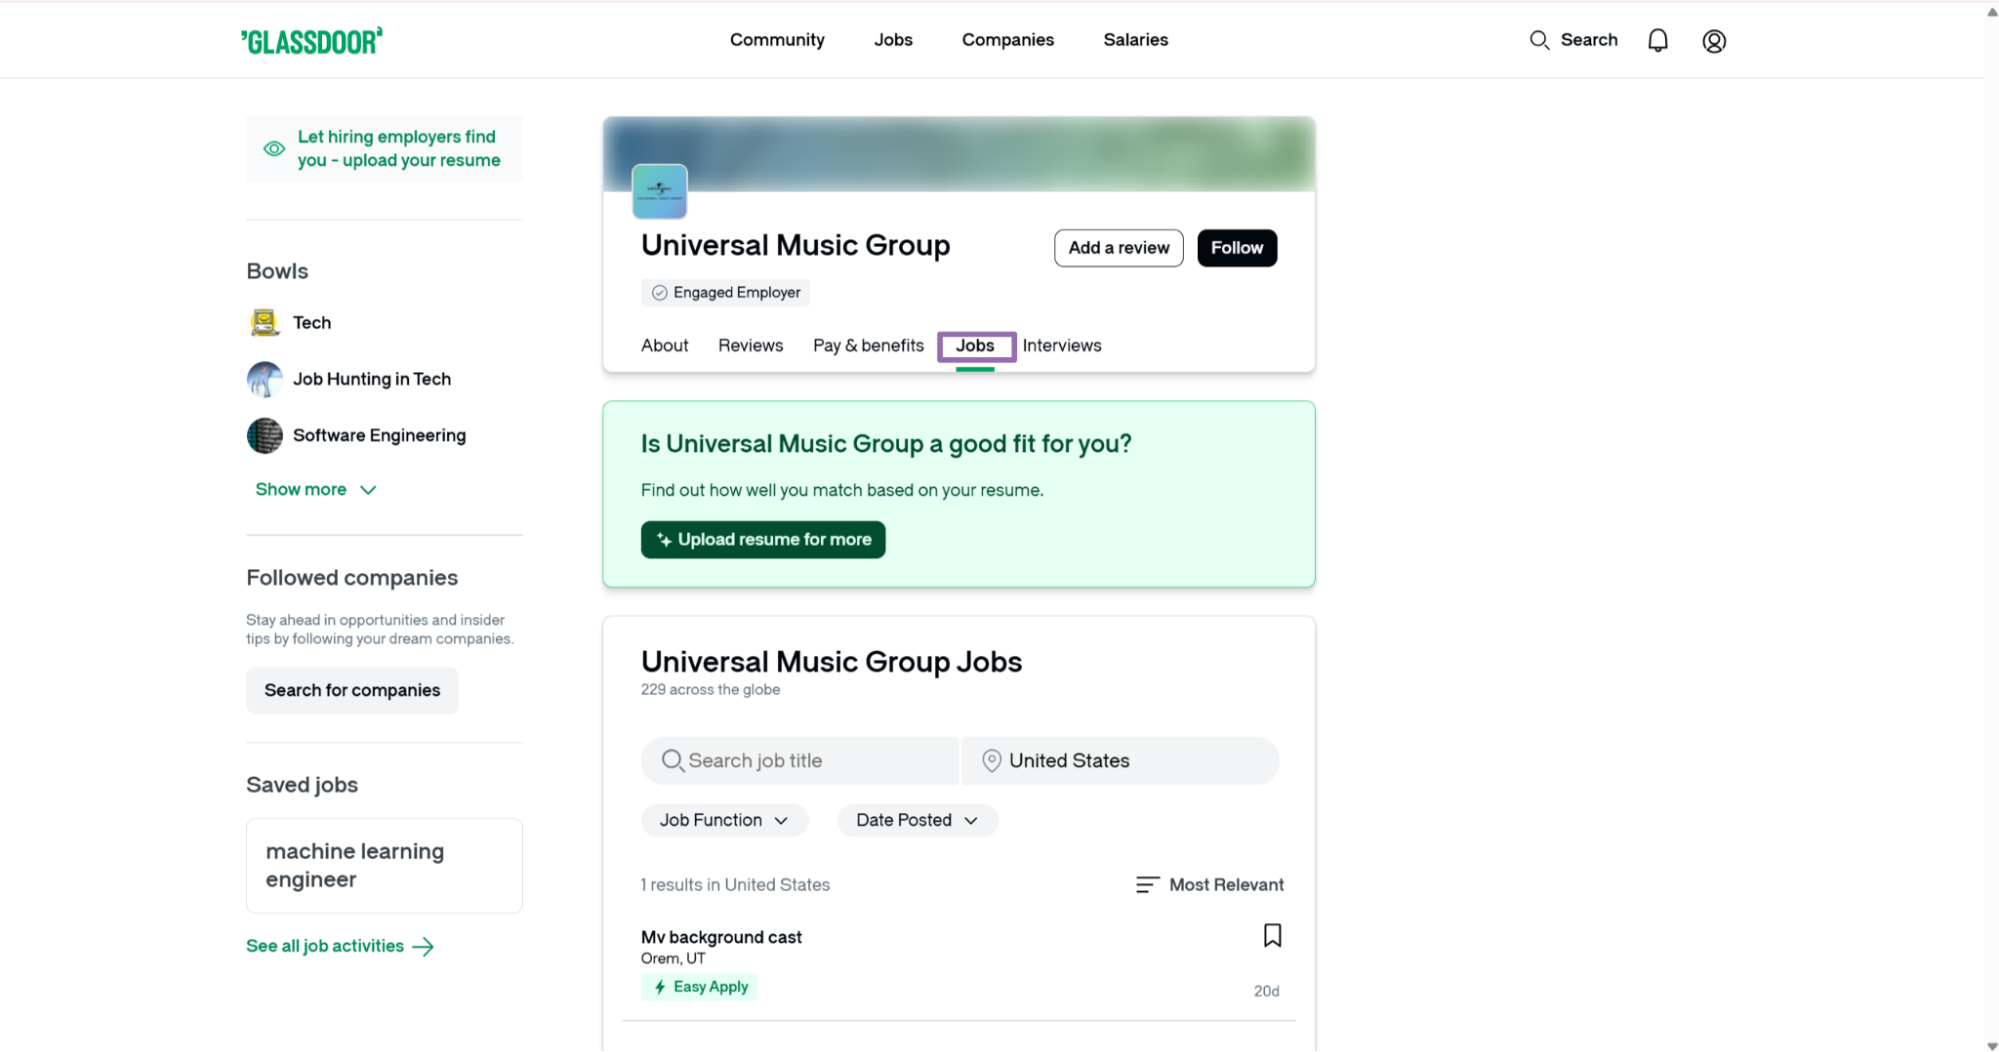1999x1052 pixels.
Task: Open the notifications bell icon
Action: pos(1657,40)
